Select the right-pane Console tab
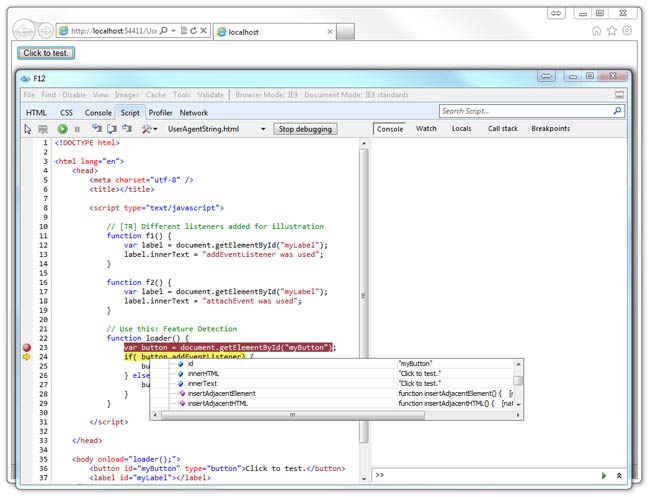Viewport: 650px width, 497px height. (x=390, y=129)
